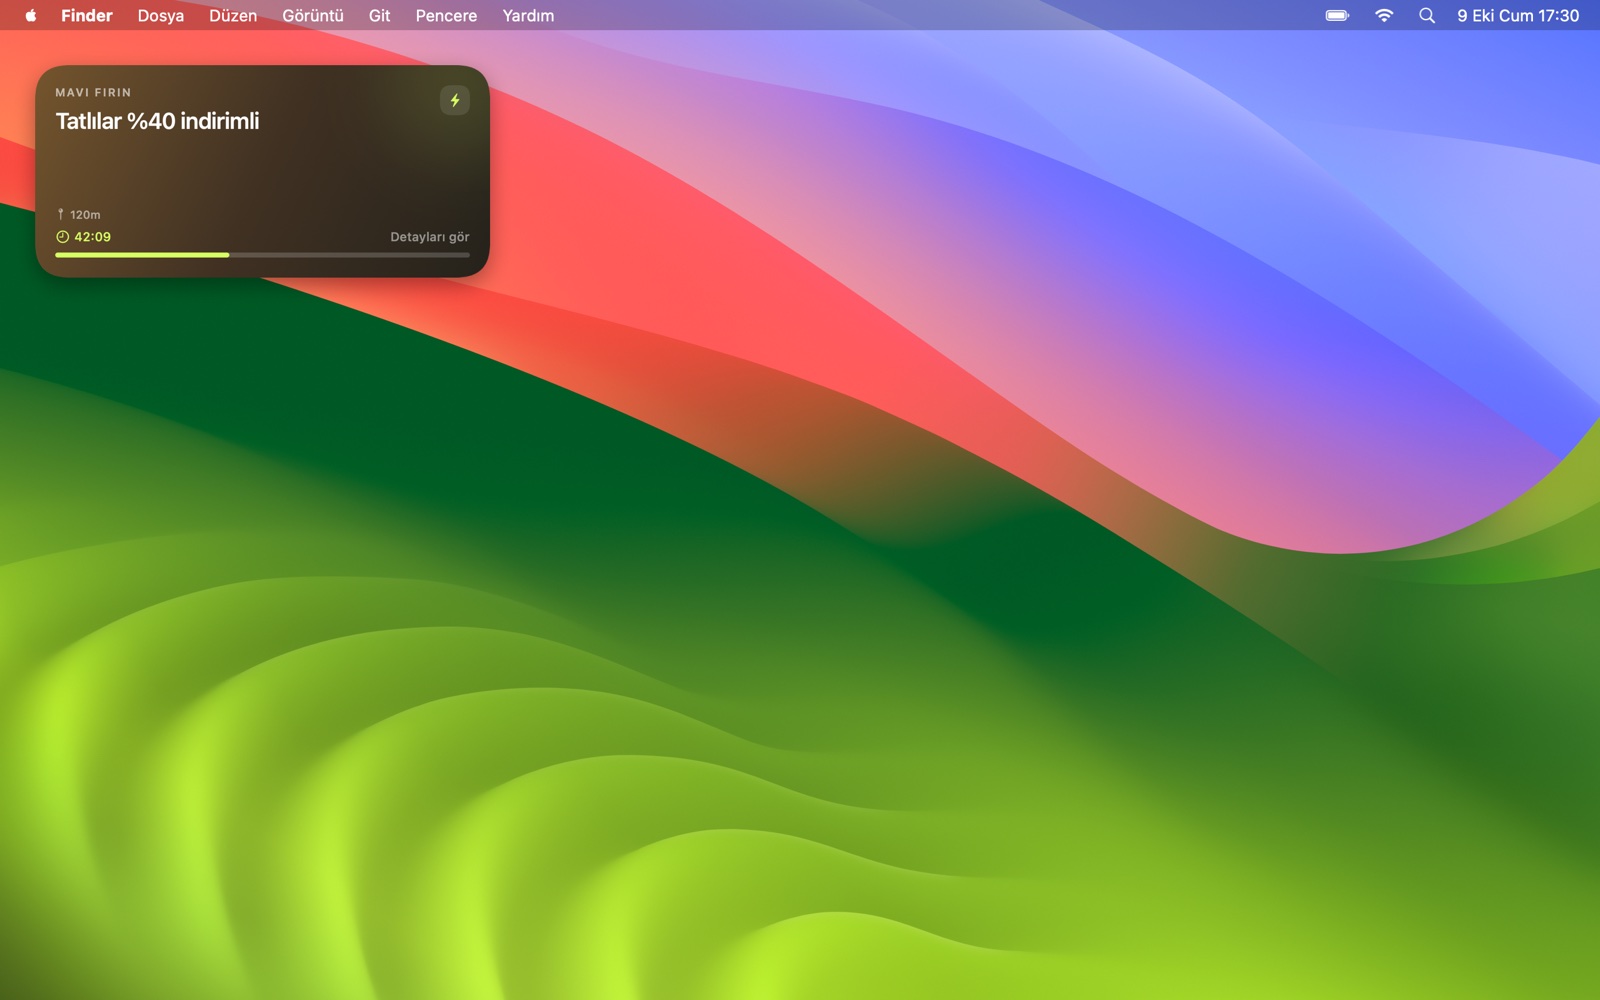
Task: Click the 42:09 countdown text
Action: 92,237
